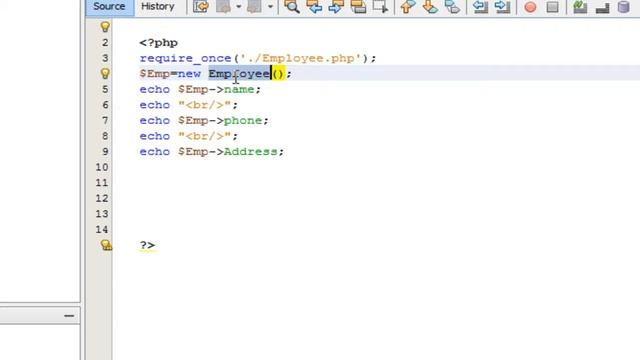Open the Back navigation dropdown arrow
The width and height of the screenshot is (640, 360).
coord(238,7)
